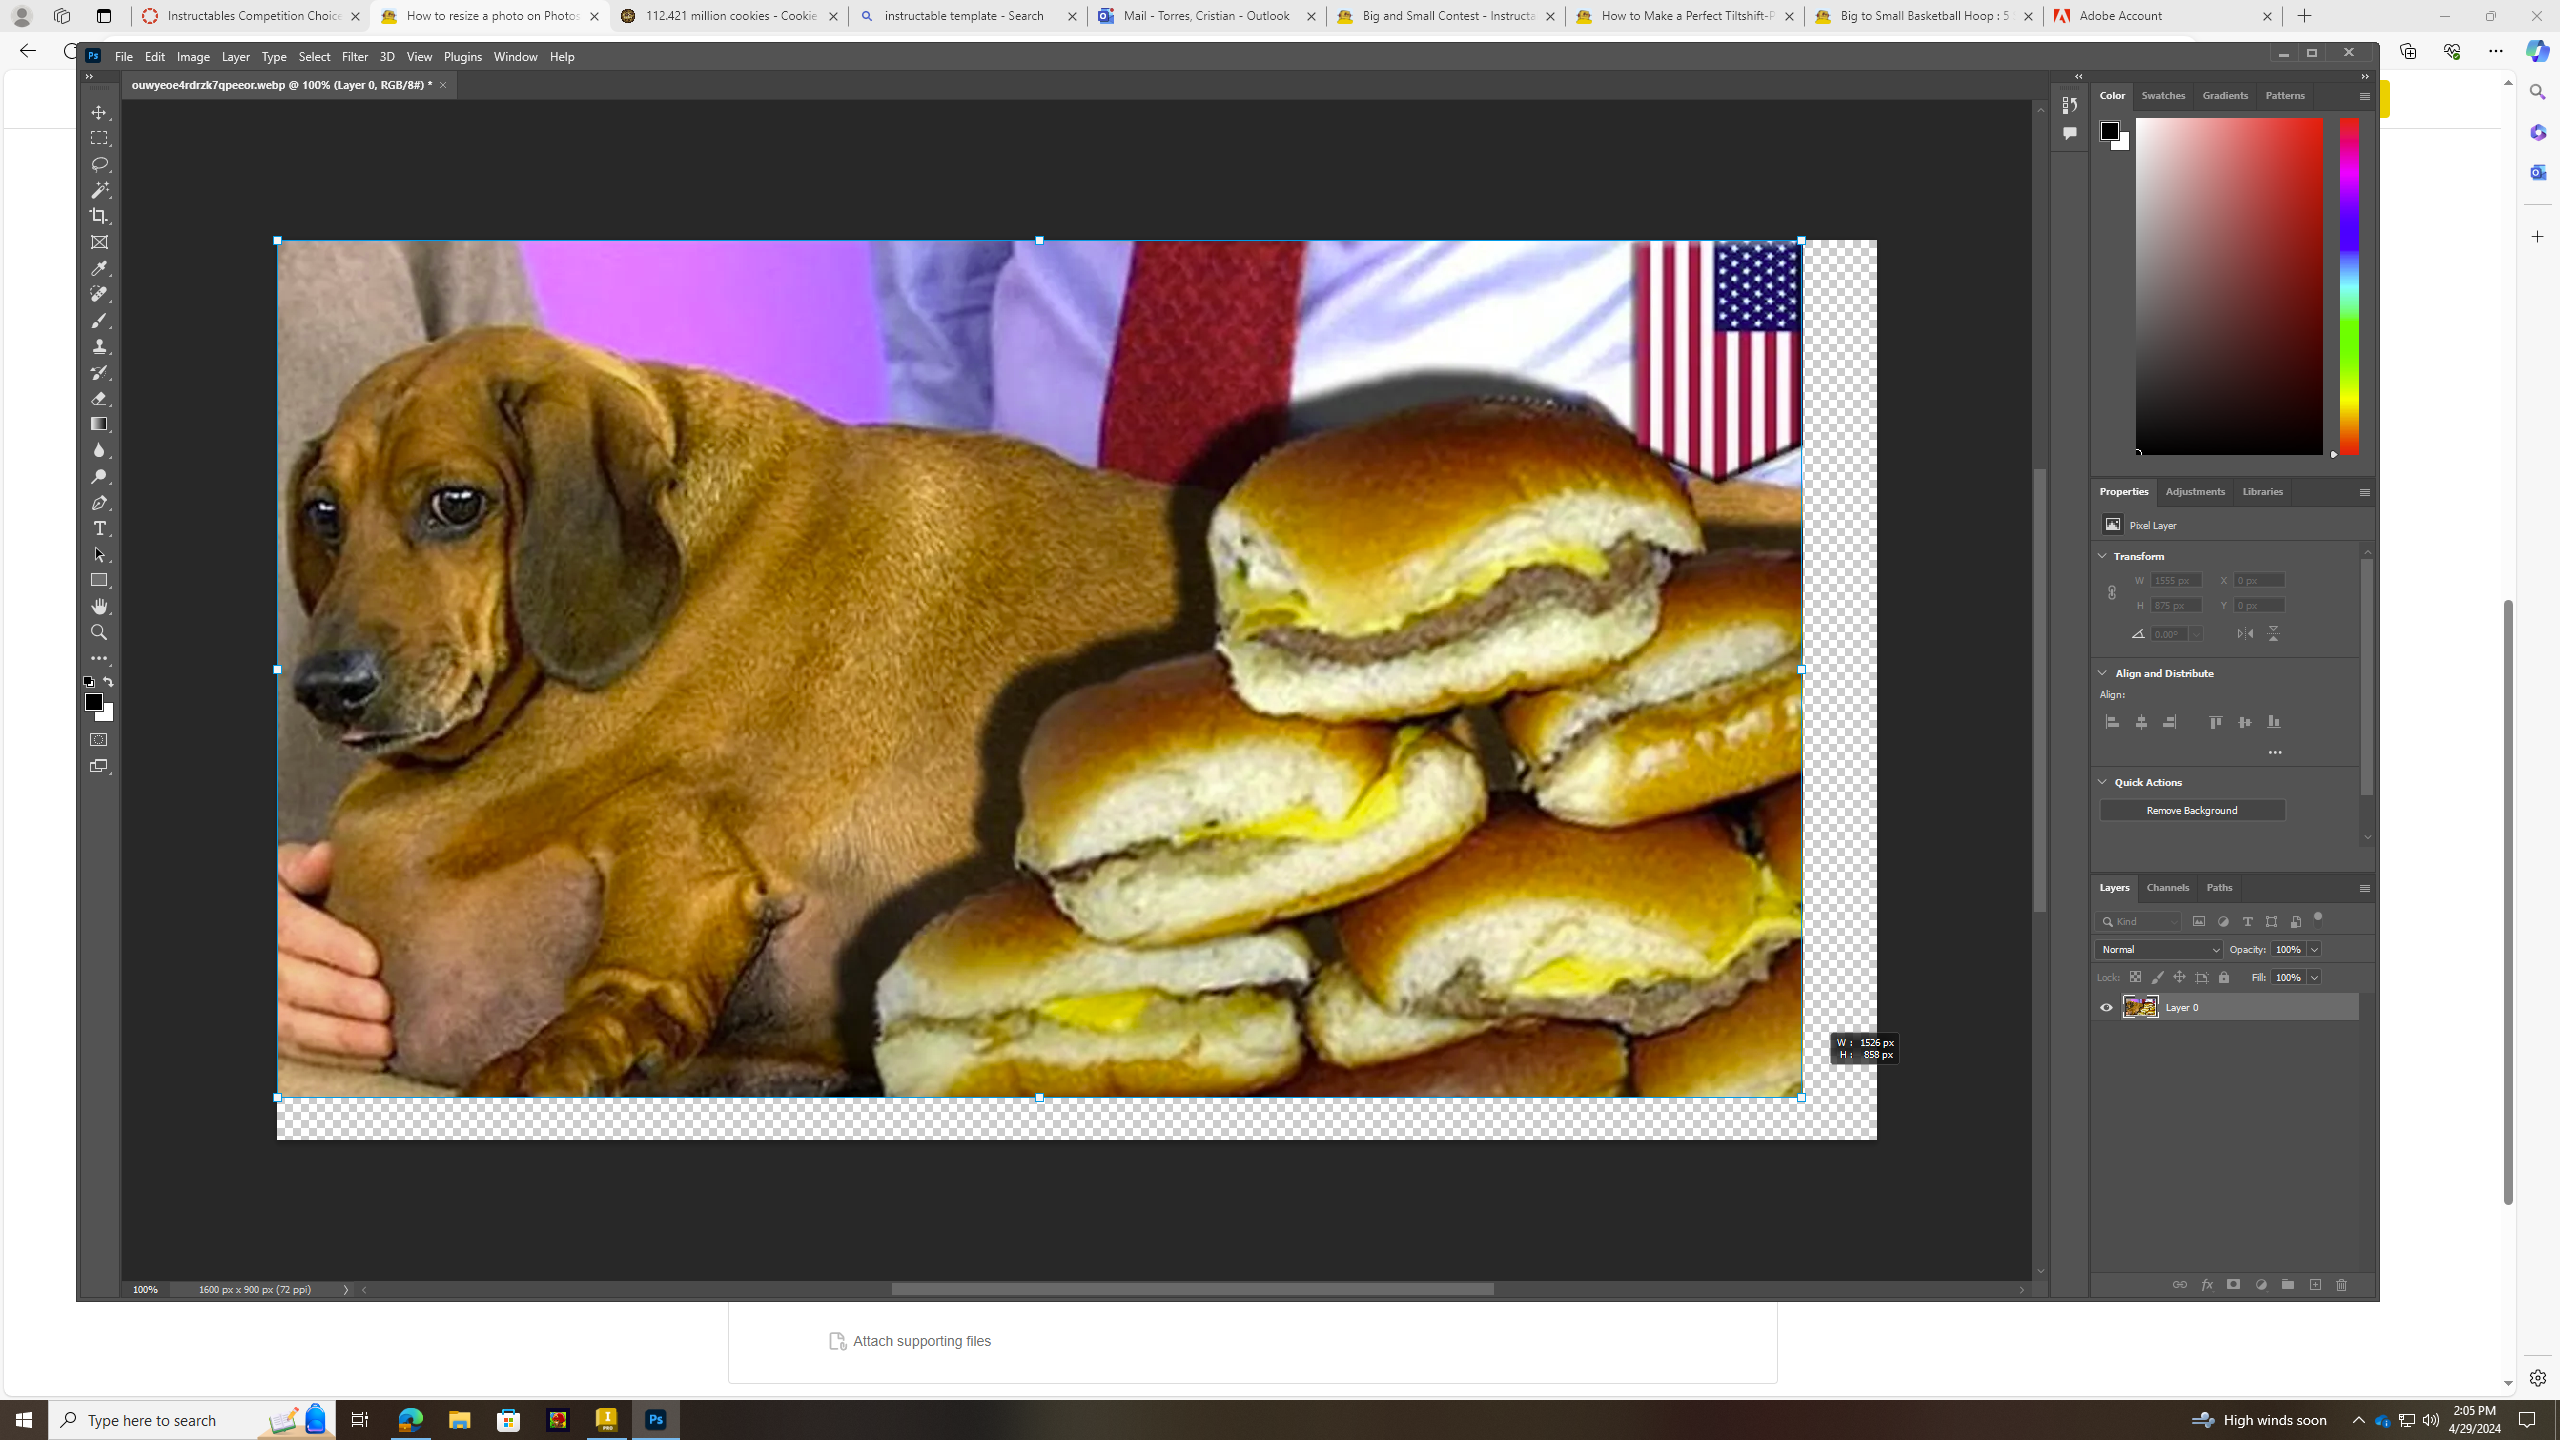Open the Layers panel options menu
This screenshot has width=2560, height=1440.
pyautogui.click(x=2365, y=888)
